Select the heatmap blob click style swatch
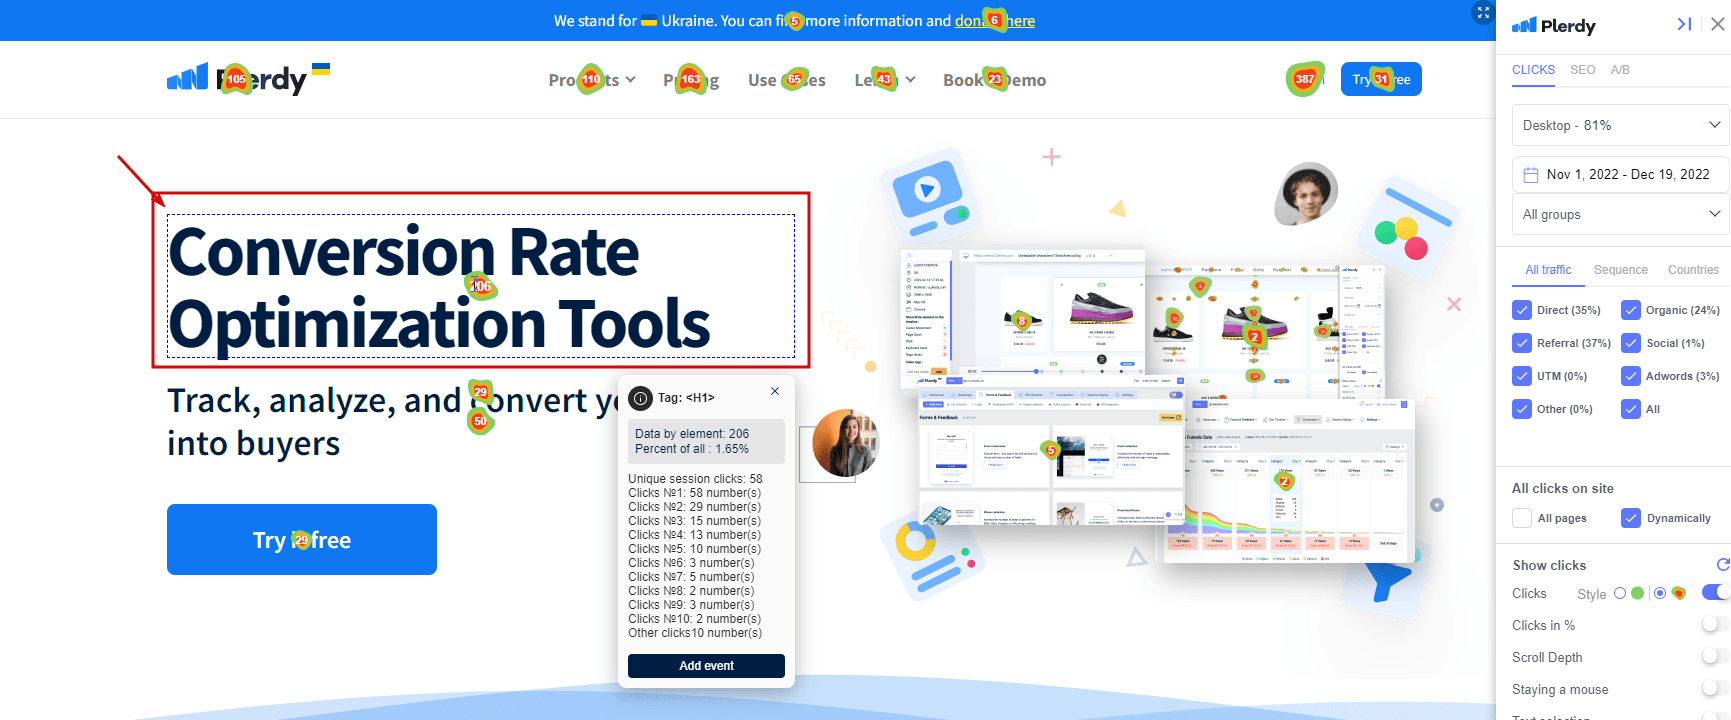 coord(1679,593)
